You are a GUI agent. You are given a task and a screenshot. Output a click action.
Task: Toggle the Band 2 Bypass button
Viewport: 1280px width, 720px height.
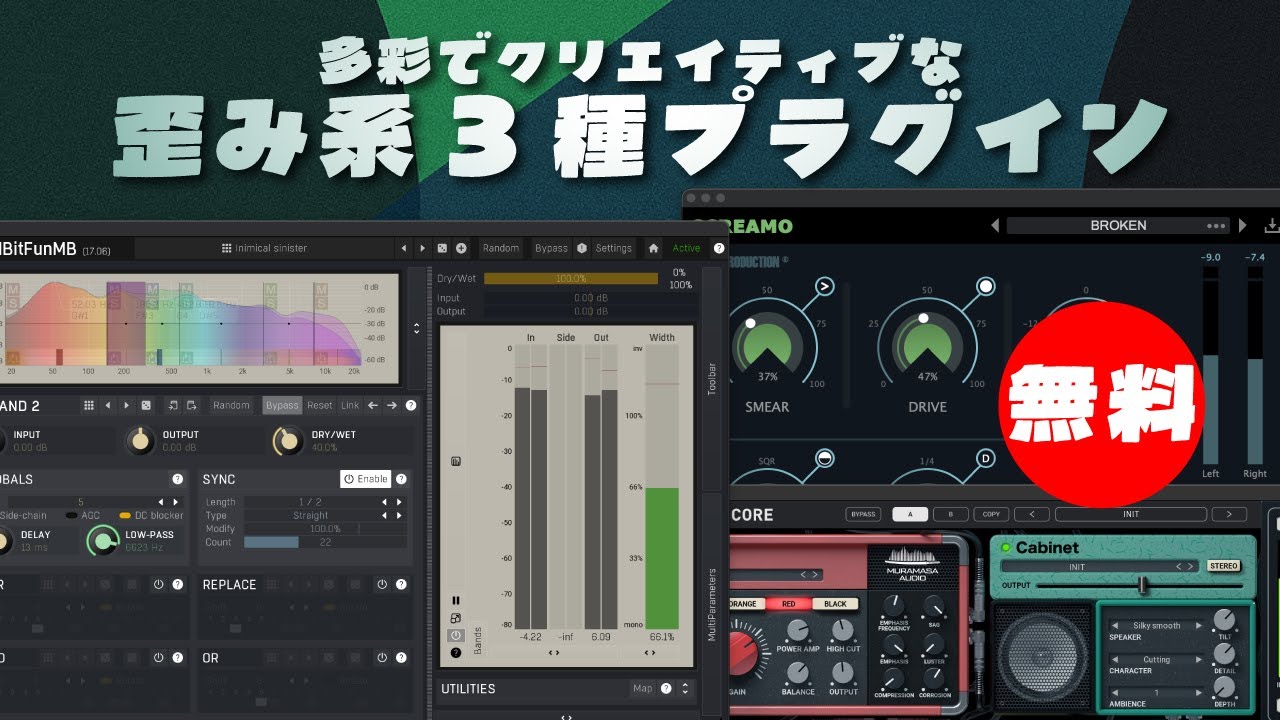pyautogui.click(x=282, y=405)
